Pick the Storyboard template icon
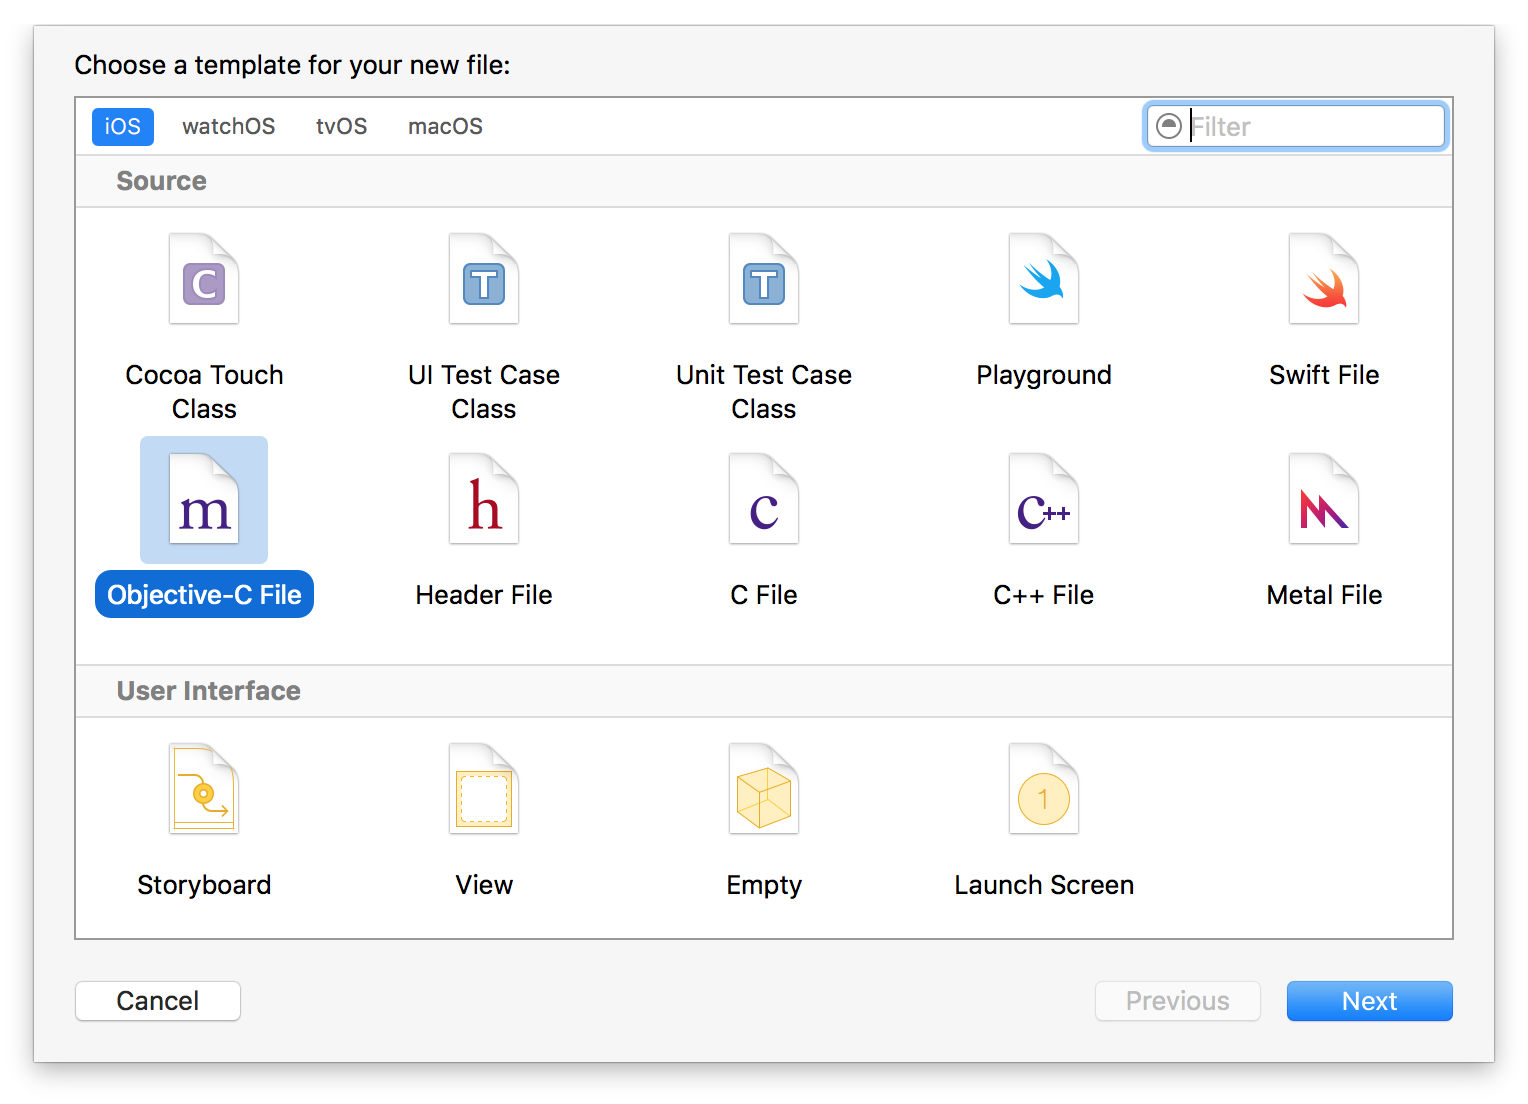The image size is (1528, 1104). [204, 789]
